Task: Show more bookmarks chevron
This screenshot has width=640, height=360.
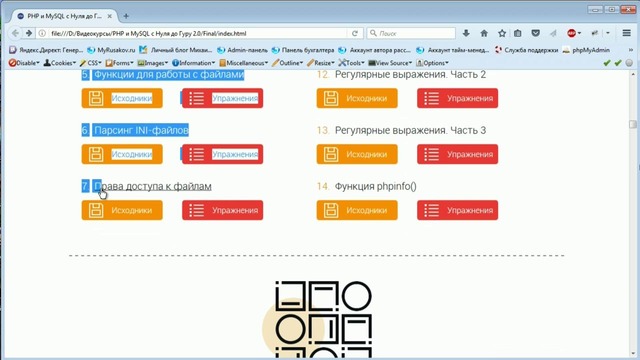Action: [631, 50]
